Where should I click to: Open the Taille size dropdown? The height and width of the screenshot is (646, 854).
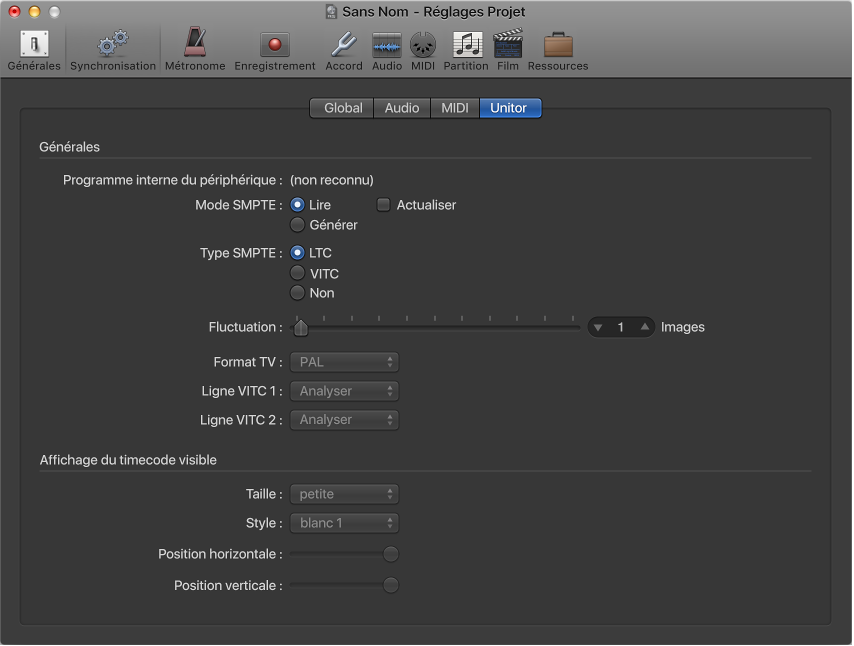coord(345,494)
